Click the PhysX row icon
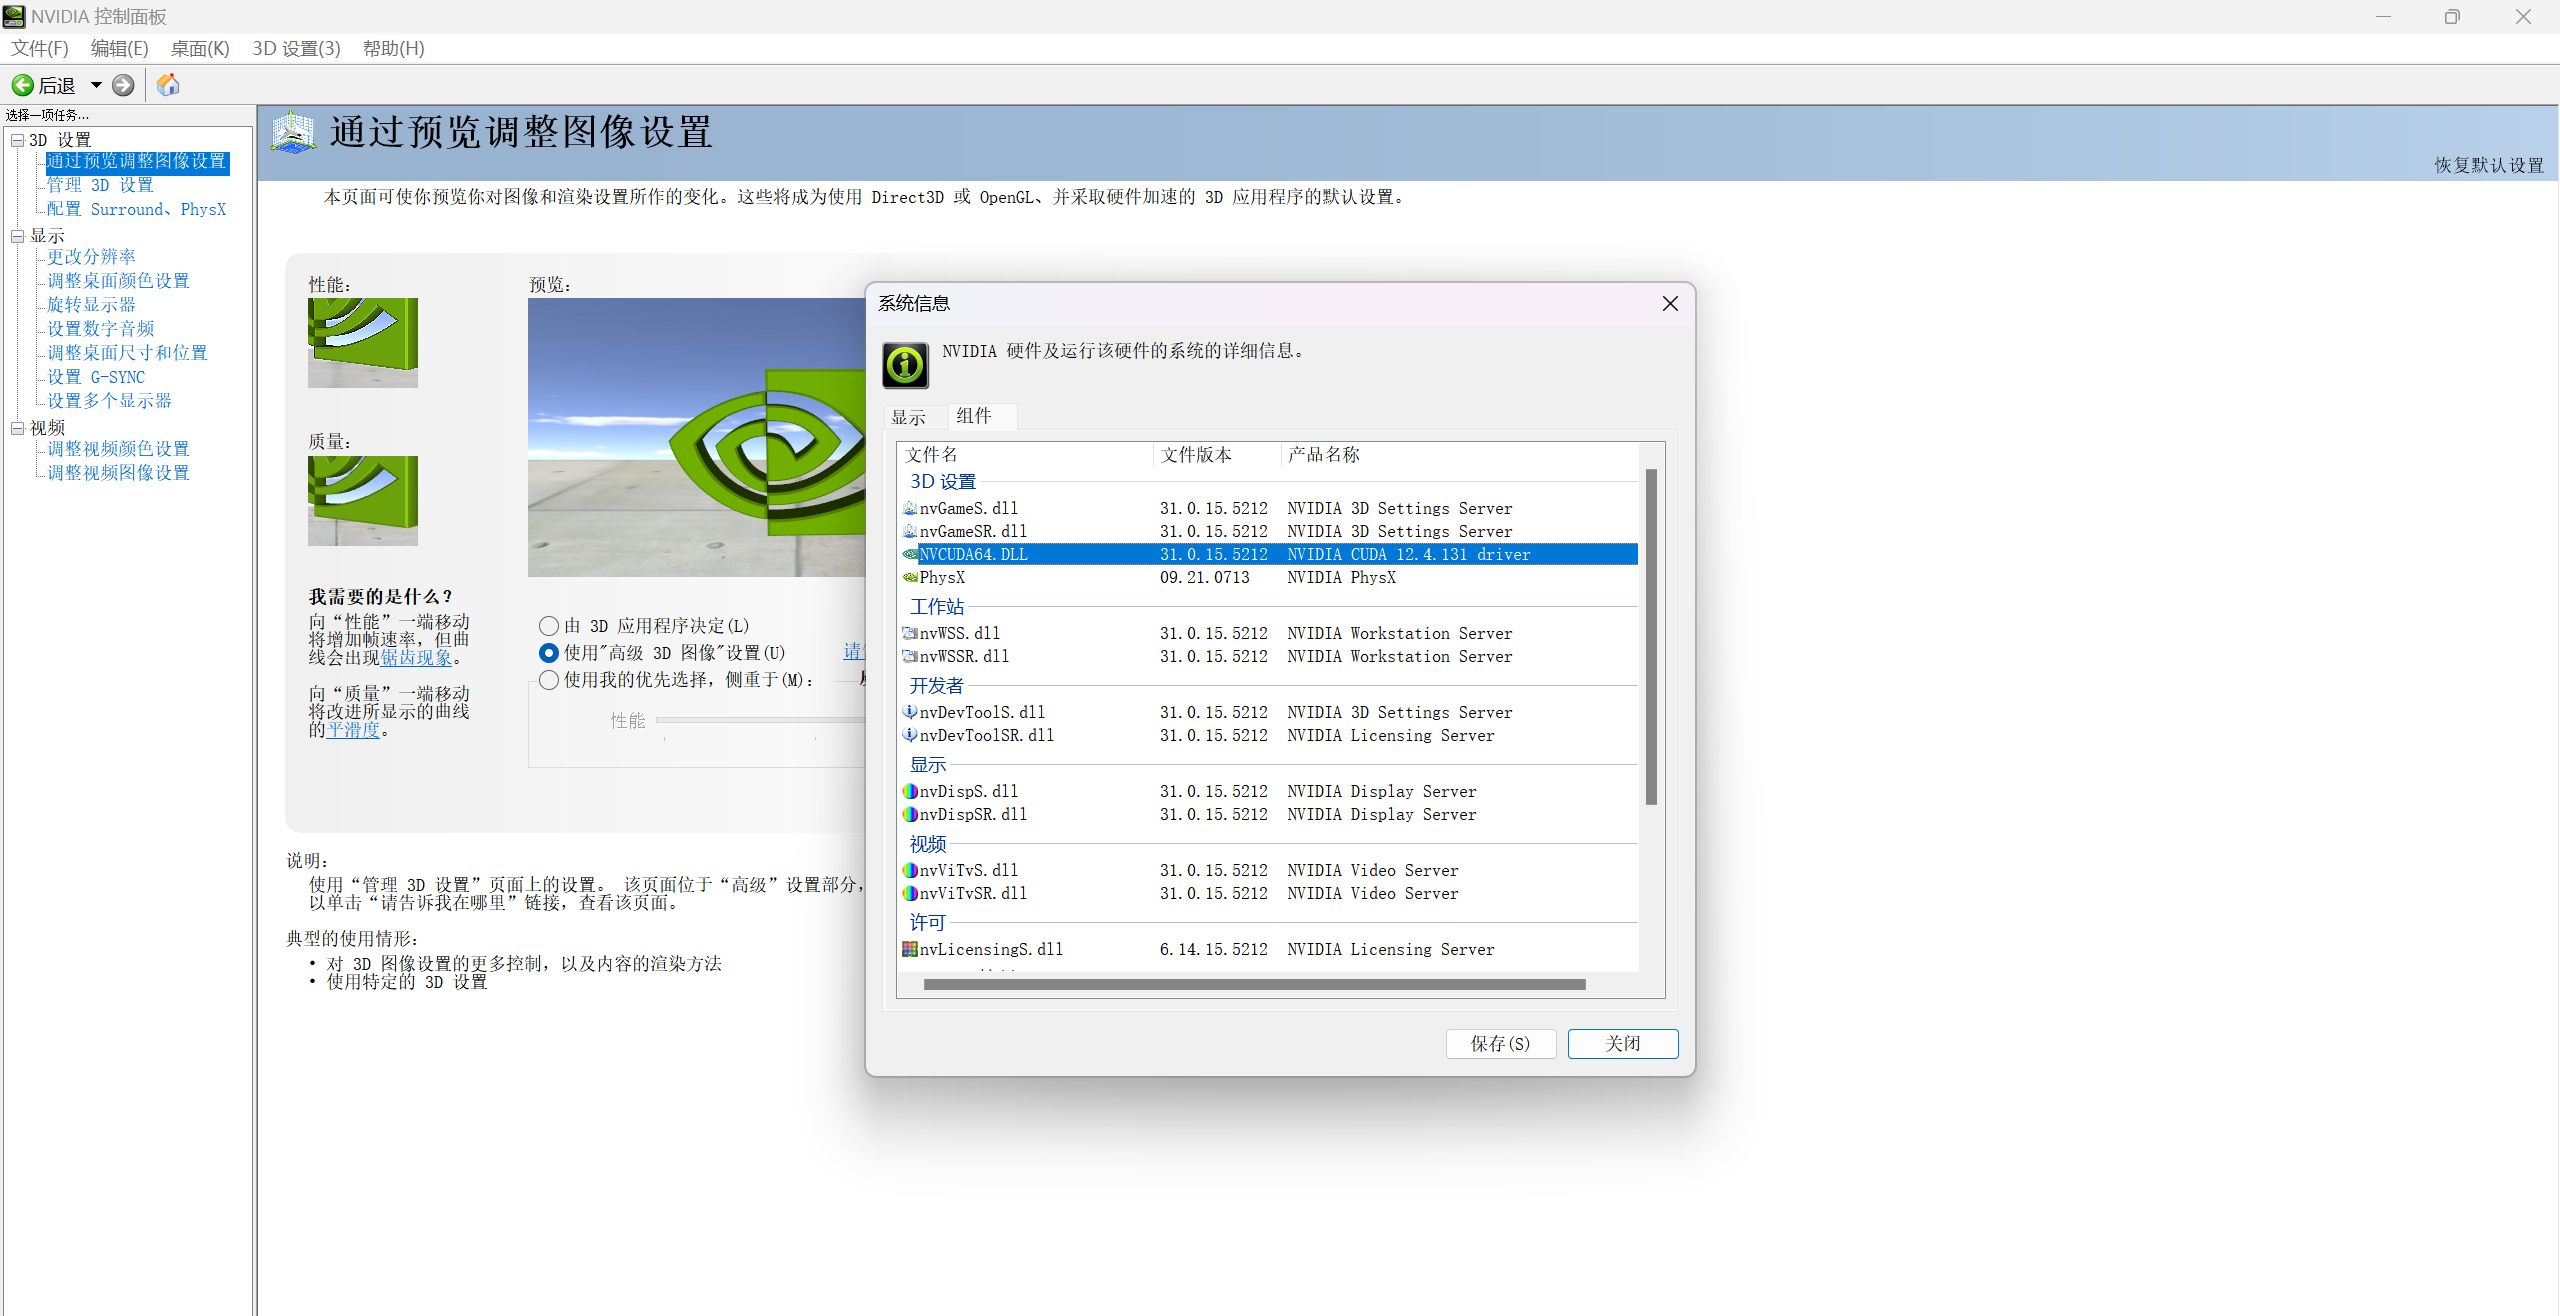 click(x=910, y=577)
